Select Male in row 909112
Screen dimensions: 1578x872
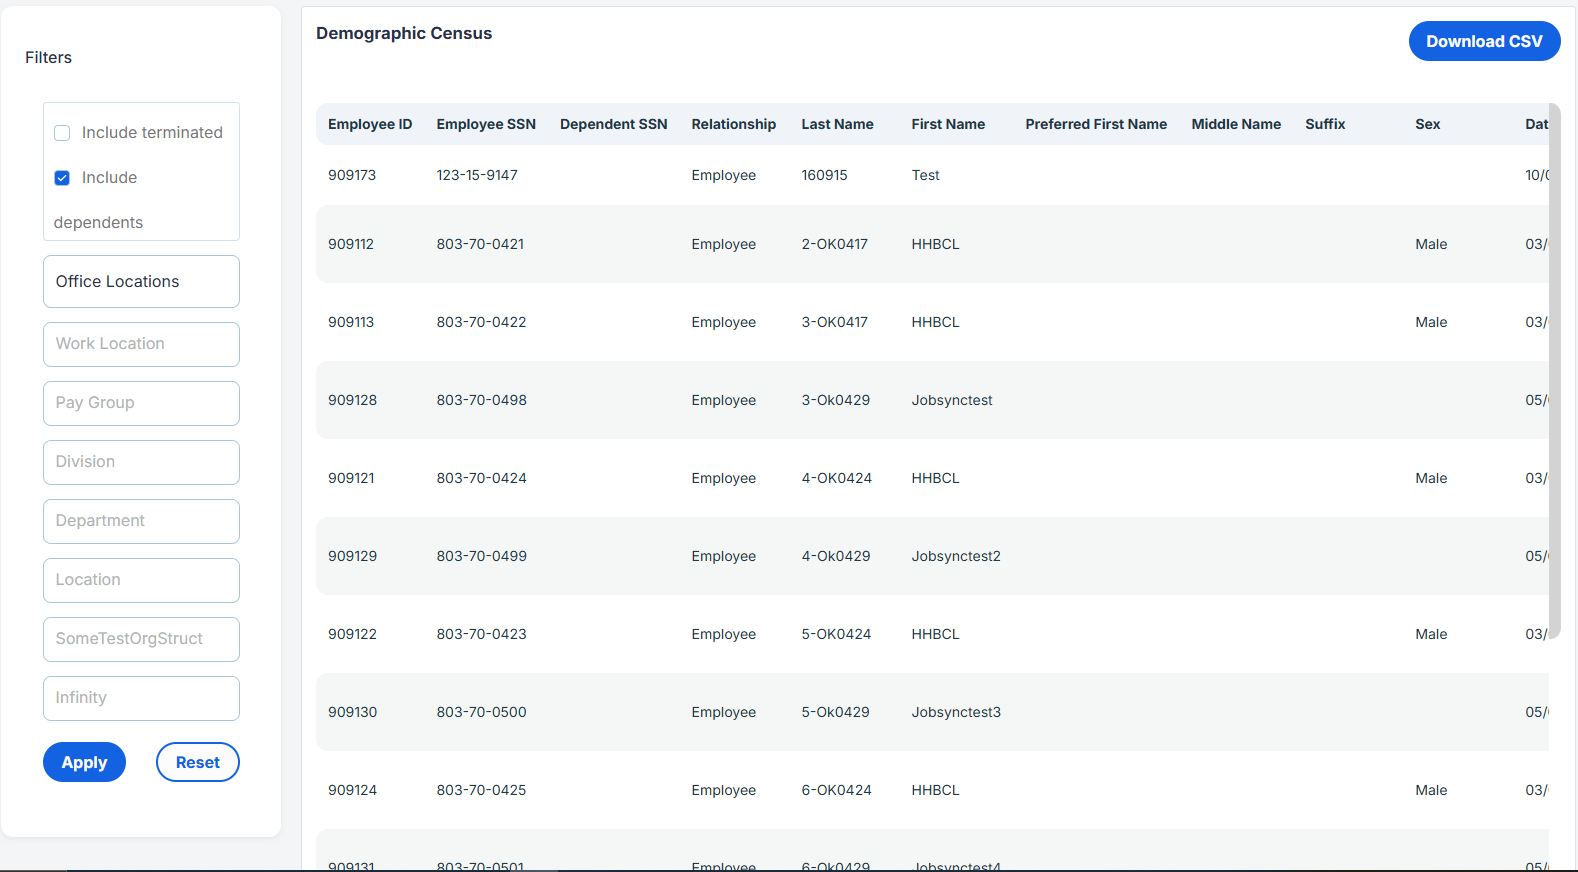(x=1431, y=244)
